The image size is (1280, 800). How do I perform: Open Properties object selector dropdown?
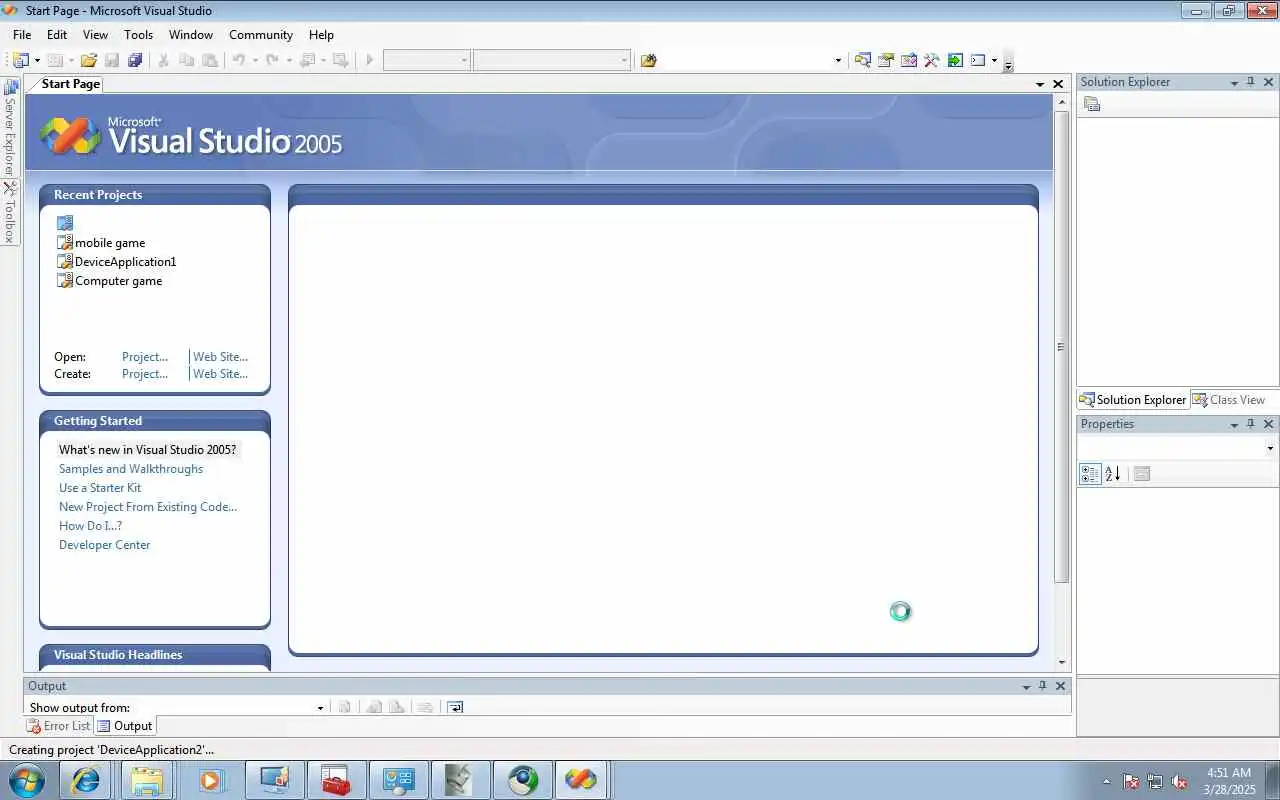[1270, 449]
